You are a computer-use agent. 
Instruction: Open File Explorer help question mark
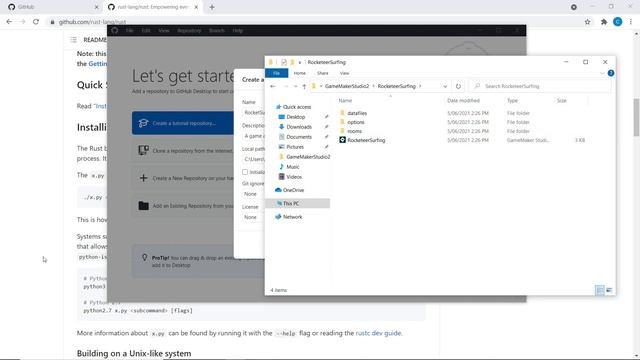click(611, 73)
